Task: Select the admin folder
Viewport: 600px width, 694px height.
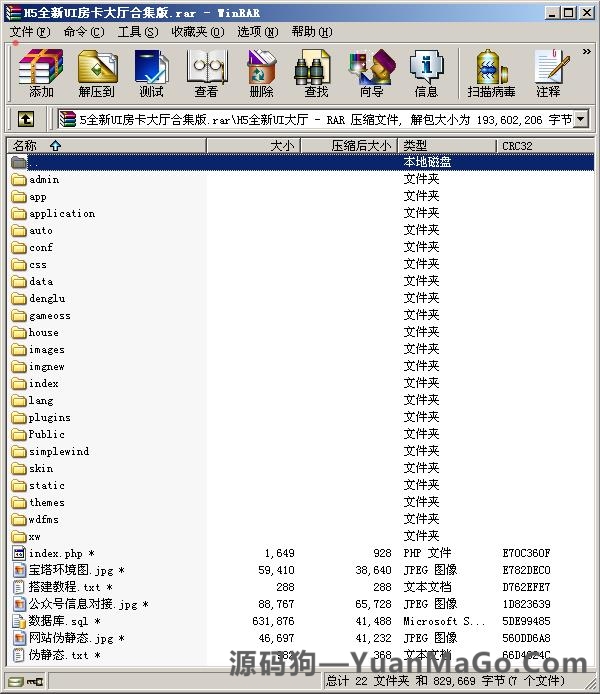Action: click(35, 180)
